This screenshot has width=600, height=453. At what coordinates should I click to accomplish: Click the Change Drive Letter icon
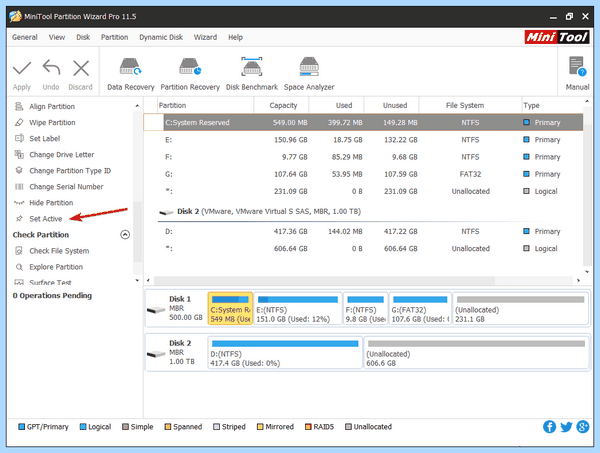point(19,154)
